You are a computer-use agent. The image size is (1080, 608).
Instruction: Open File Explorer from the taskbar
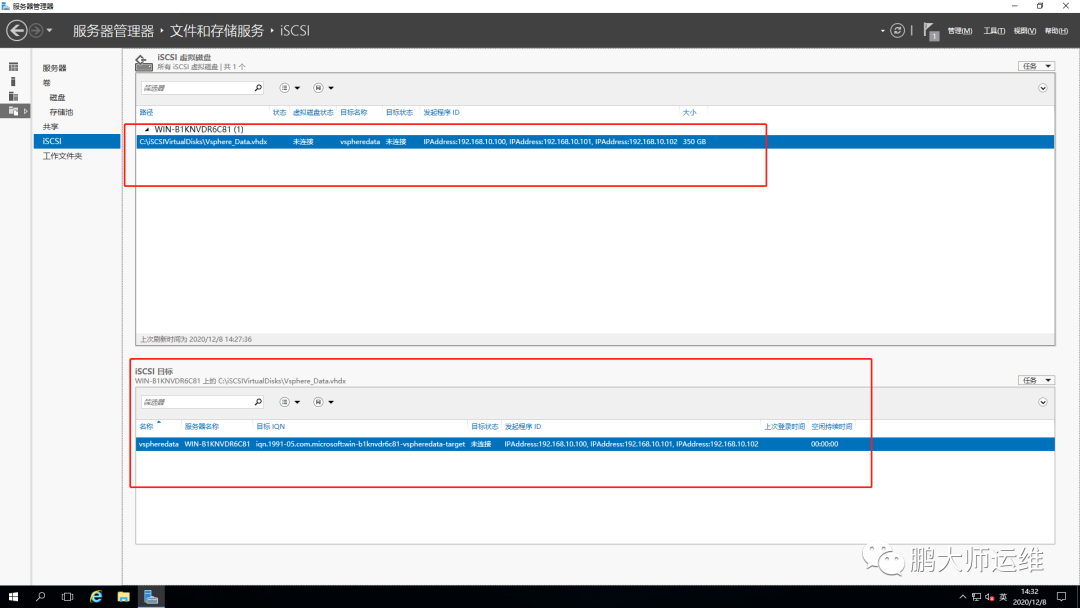click(123, 597)
